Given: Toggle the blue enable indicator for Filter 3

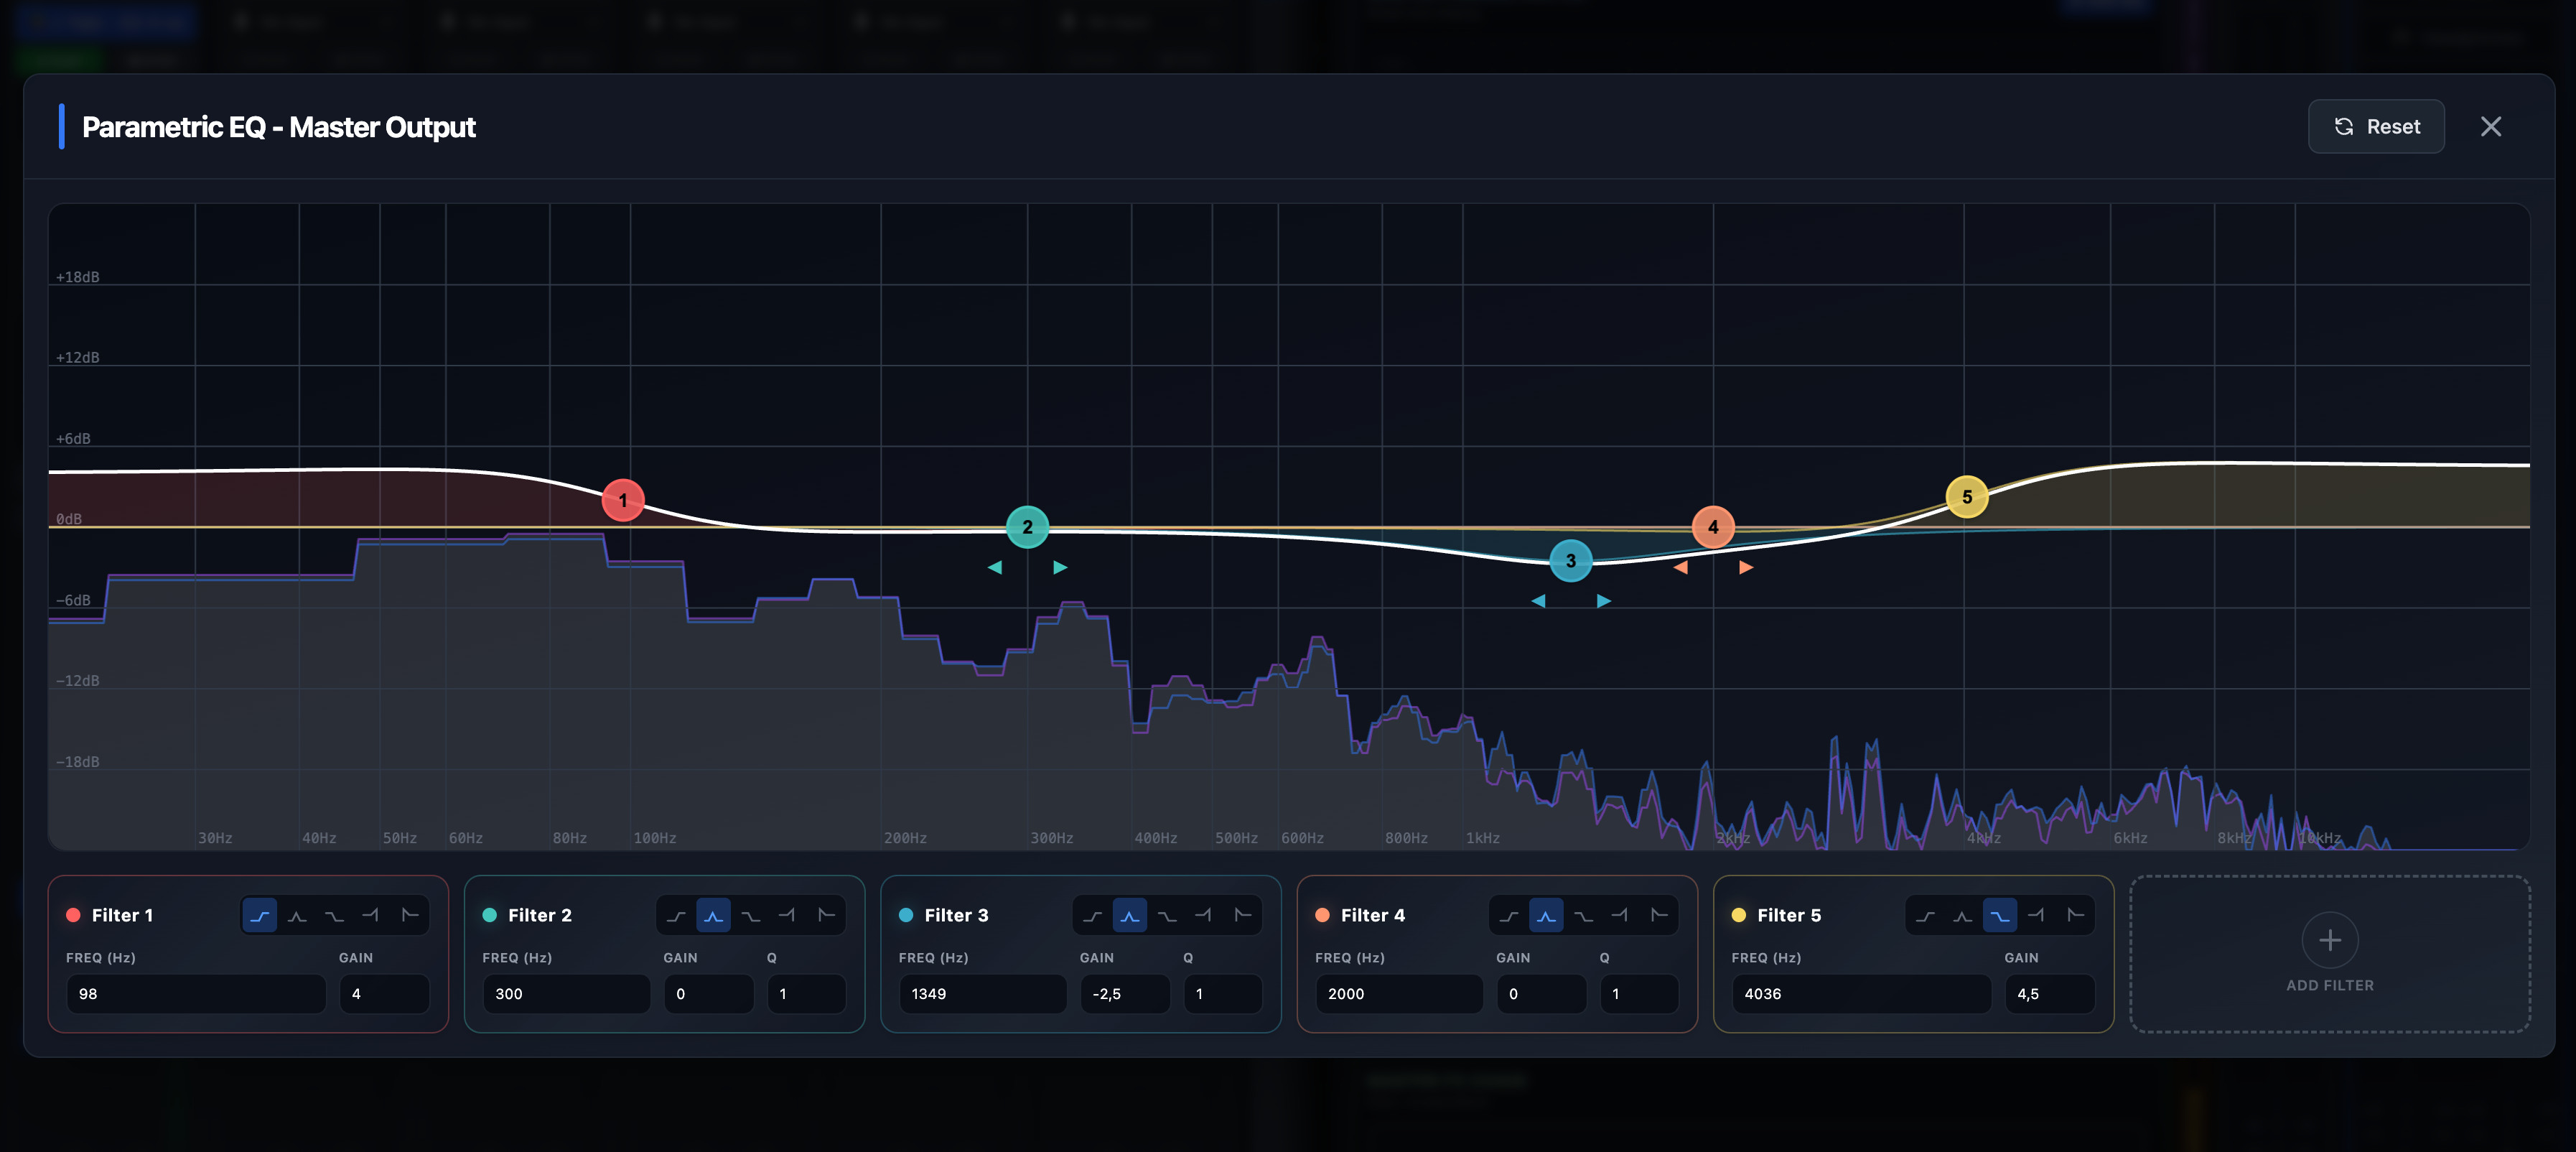Looking at the screenshot, I should point(907,914).
